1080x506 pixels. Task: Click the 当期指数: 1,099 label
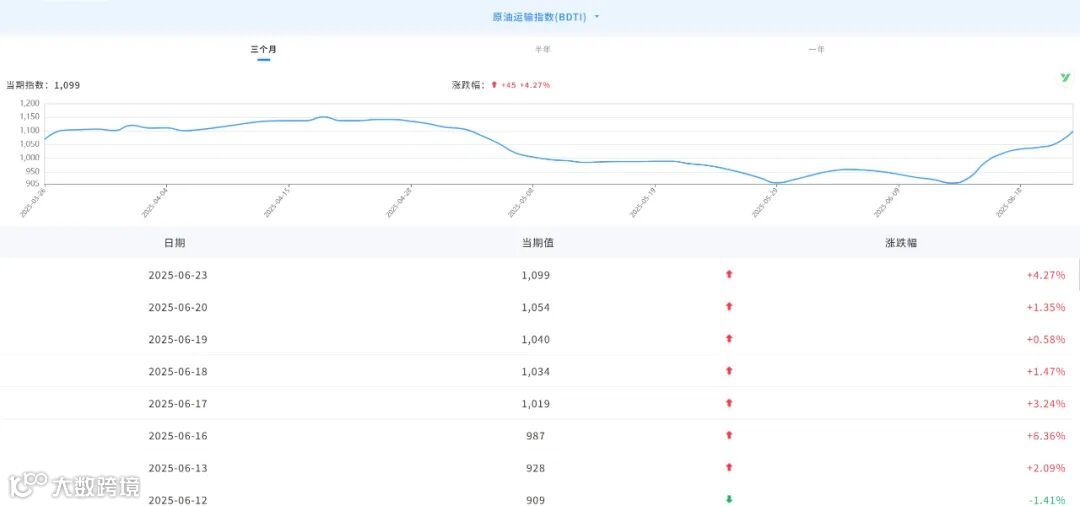[43, 85]
